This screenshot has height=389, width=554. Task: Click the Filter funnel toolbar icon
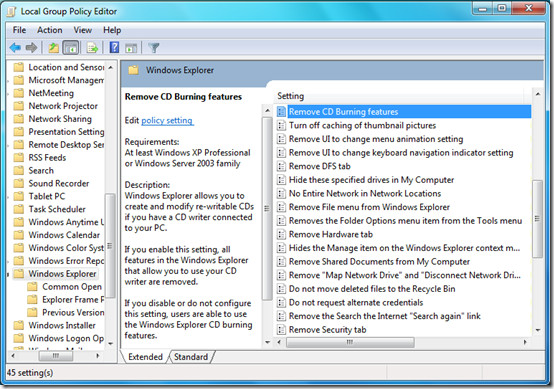coord(154,48)
